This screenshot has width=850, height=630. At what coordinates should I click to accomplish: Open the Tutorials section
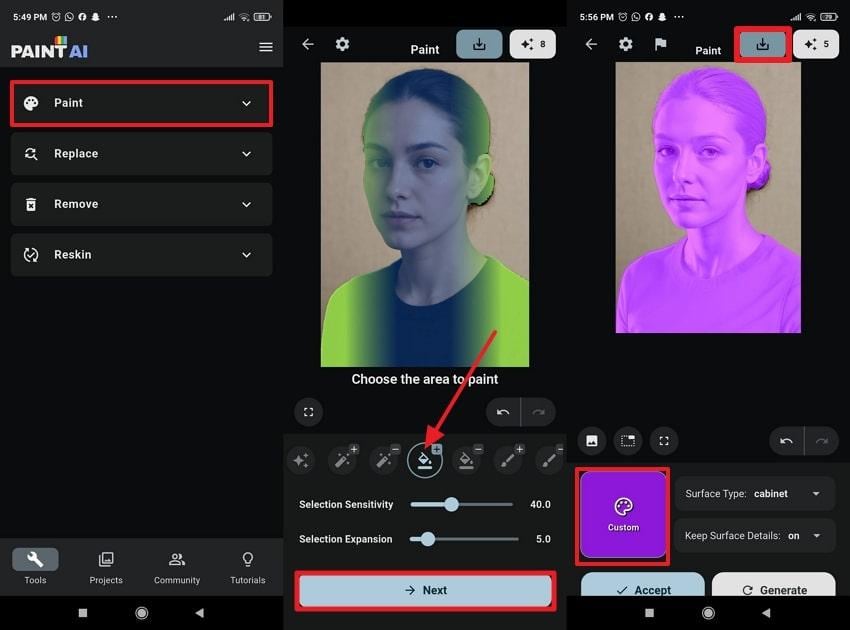[247, 568]
